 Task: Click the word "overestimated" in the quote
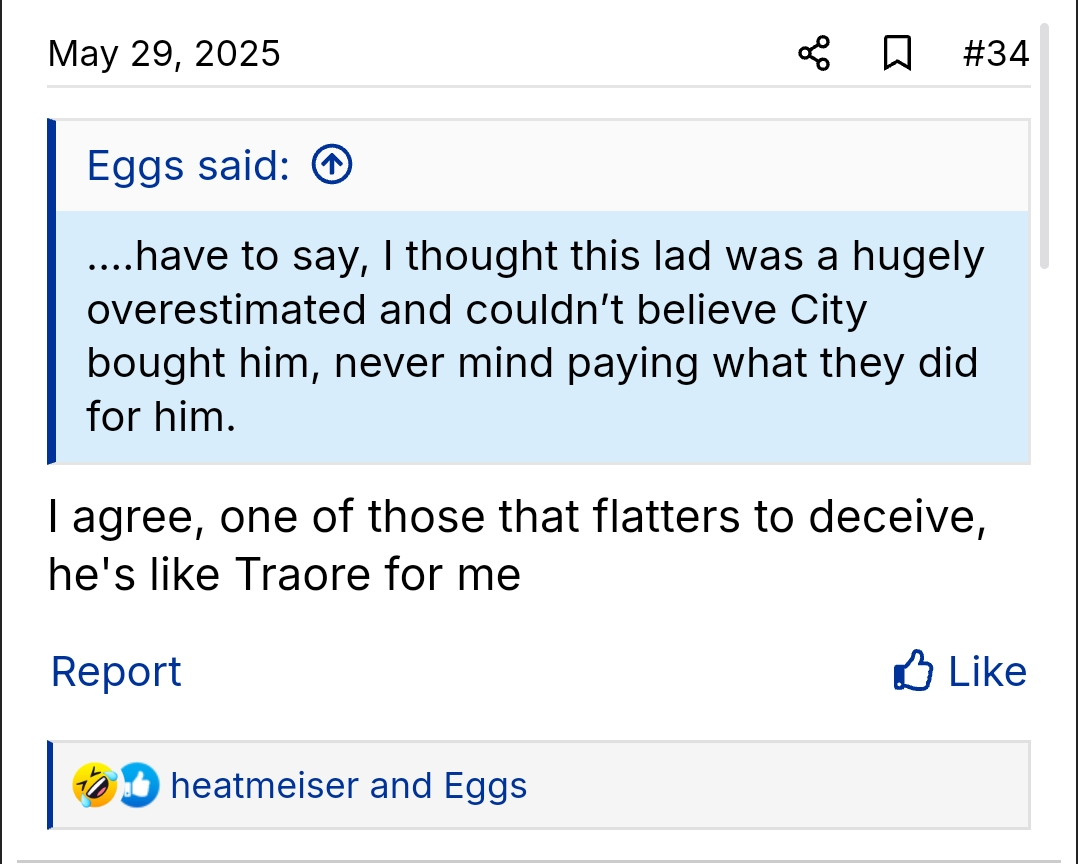[x=226, y=310]
